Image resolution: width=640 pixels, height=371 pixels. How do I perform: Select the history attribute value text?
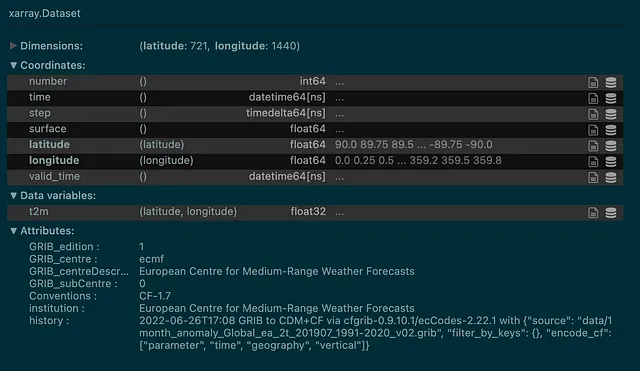tap(376, 333)
